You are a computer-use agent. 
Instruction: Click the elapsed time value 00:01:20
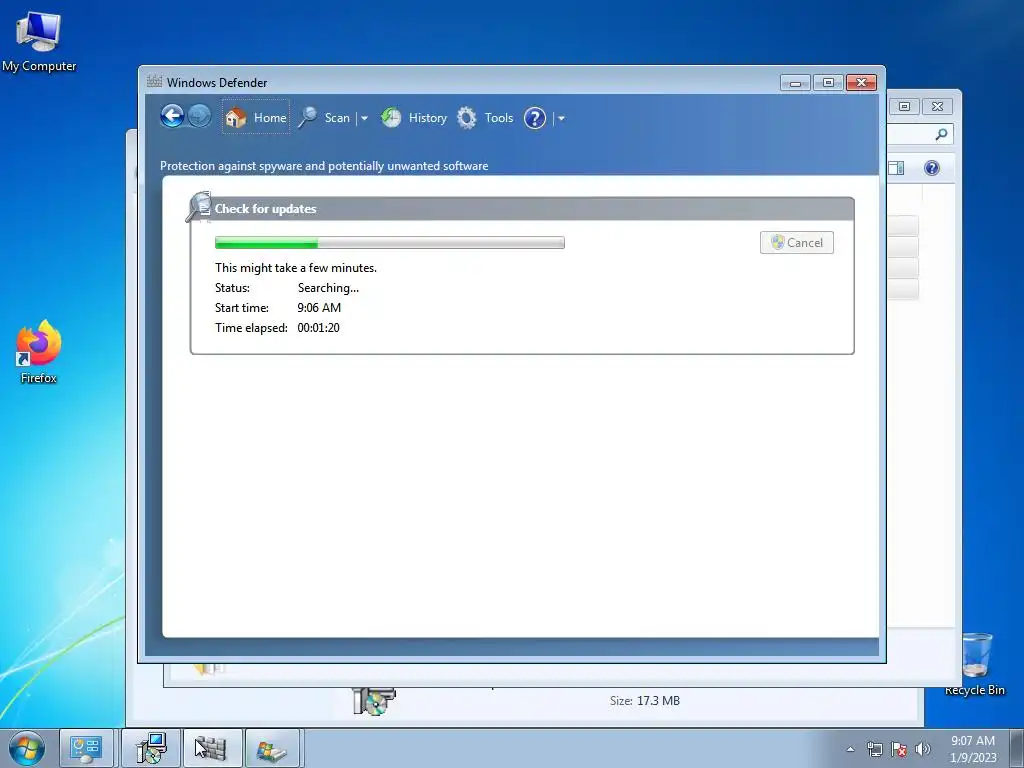coord(319,328)
